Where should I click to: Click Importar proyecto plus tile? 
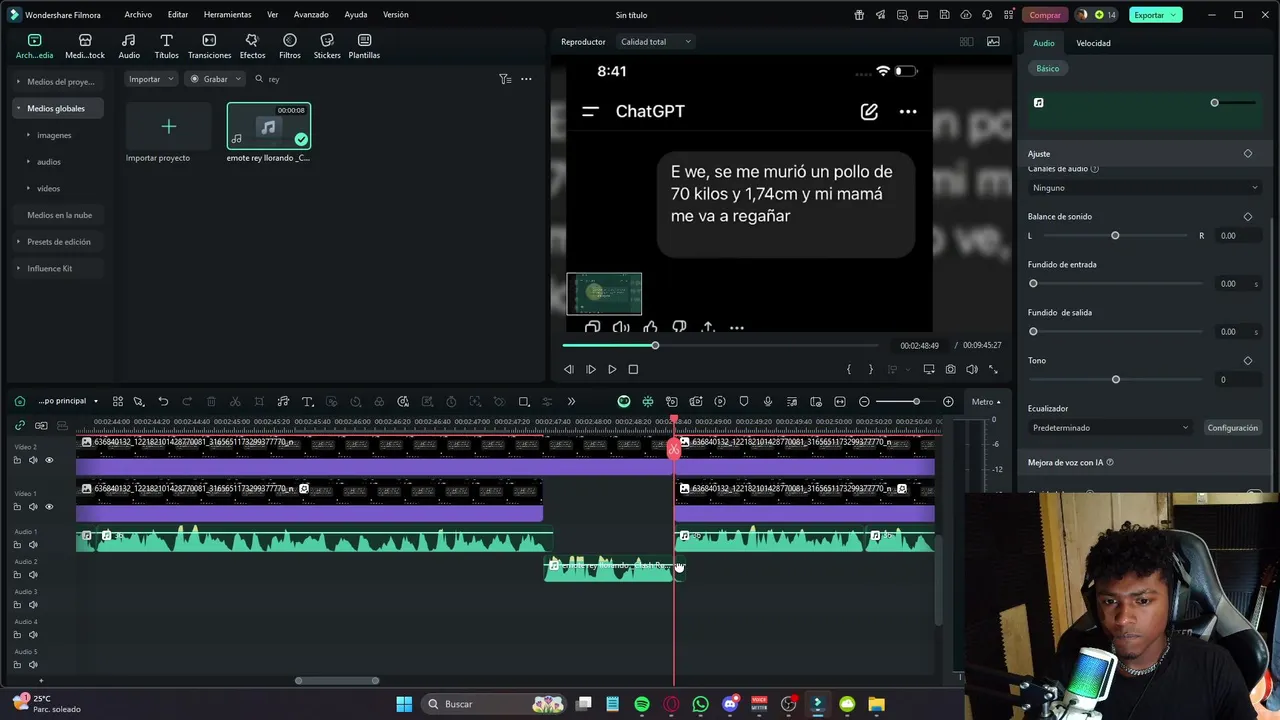click(169, 126)
